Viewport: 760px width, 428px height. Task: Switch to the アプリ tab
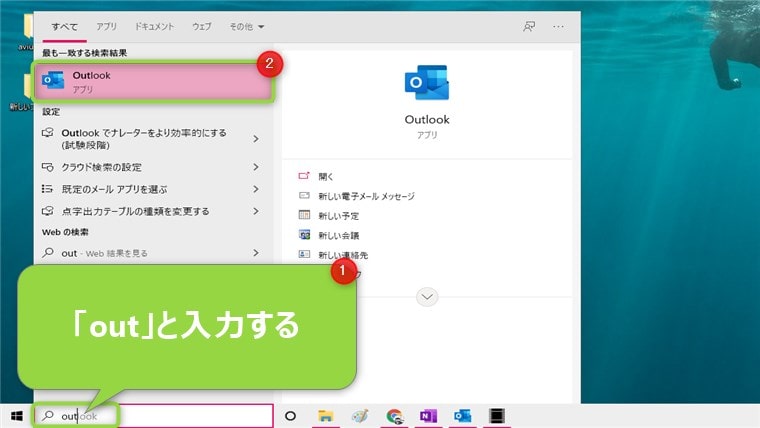tap(106, 27)
